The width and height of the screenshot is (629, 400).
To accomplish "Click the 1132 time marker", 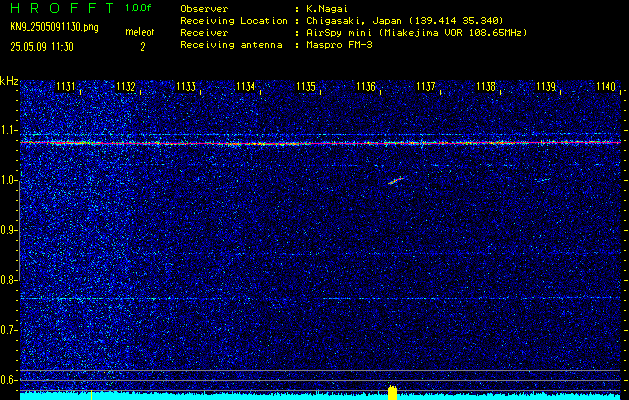I will (126, 86).
